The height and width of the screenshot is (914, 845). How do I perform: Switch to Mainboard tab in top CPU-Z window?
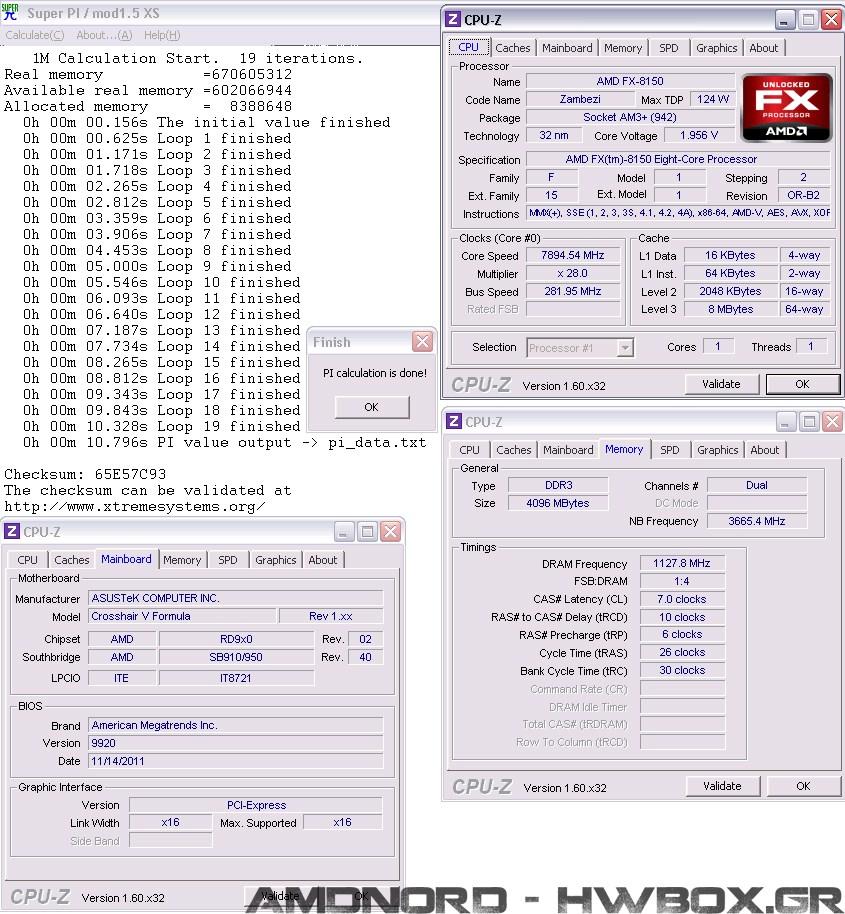click(567, 48)
